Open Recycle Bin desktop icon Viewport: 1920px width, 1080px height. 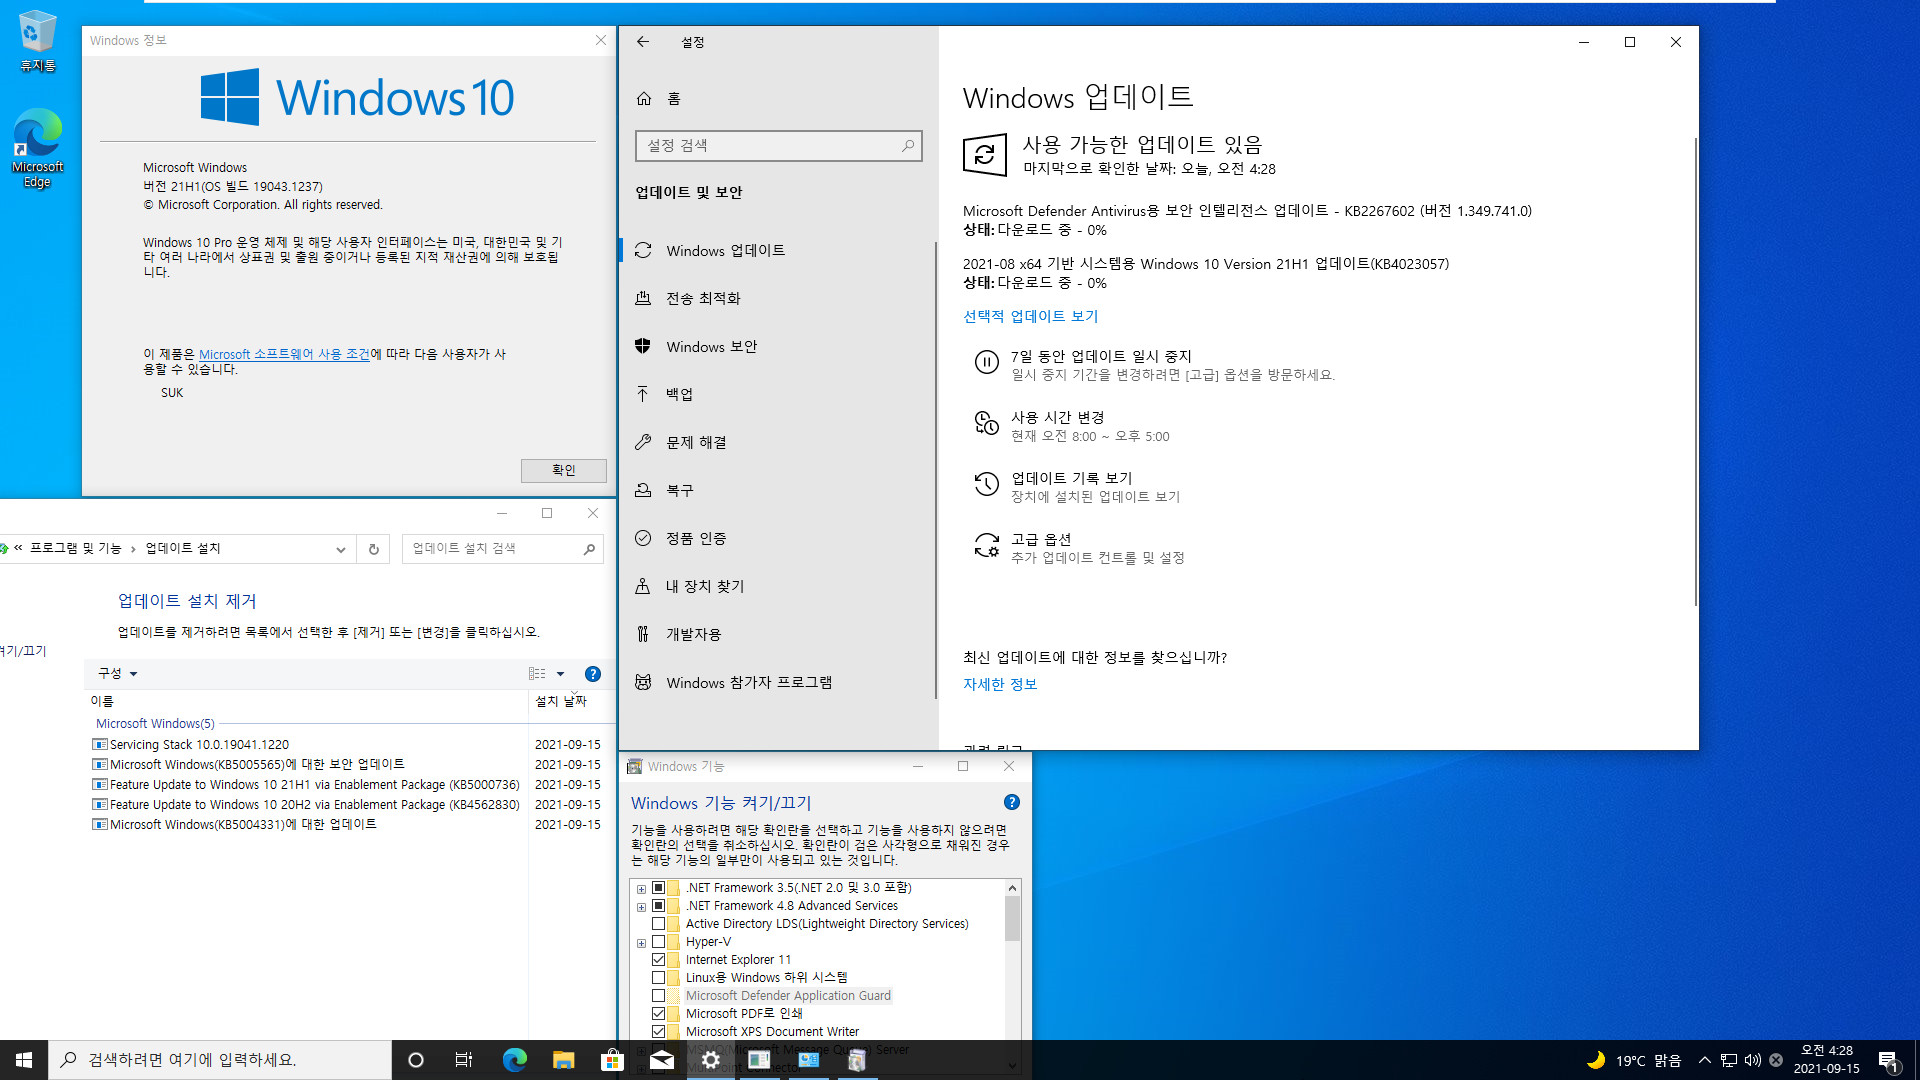pyautogui.click(x=37, y=41)
